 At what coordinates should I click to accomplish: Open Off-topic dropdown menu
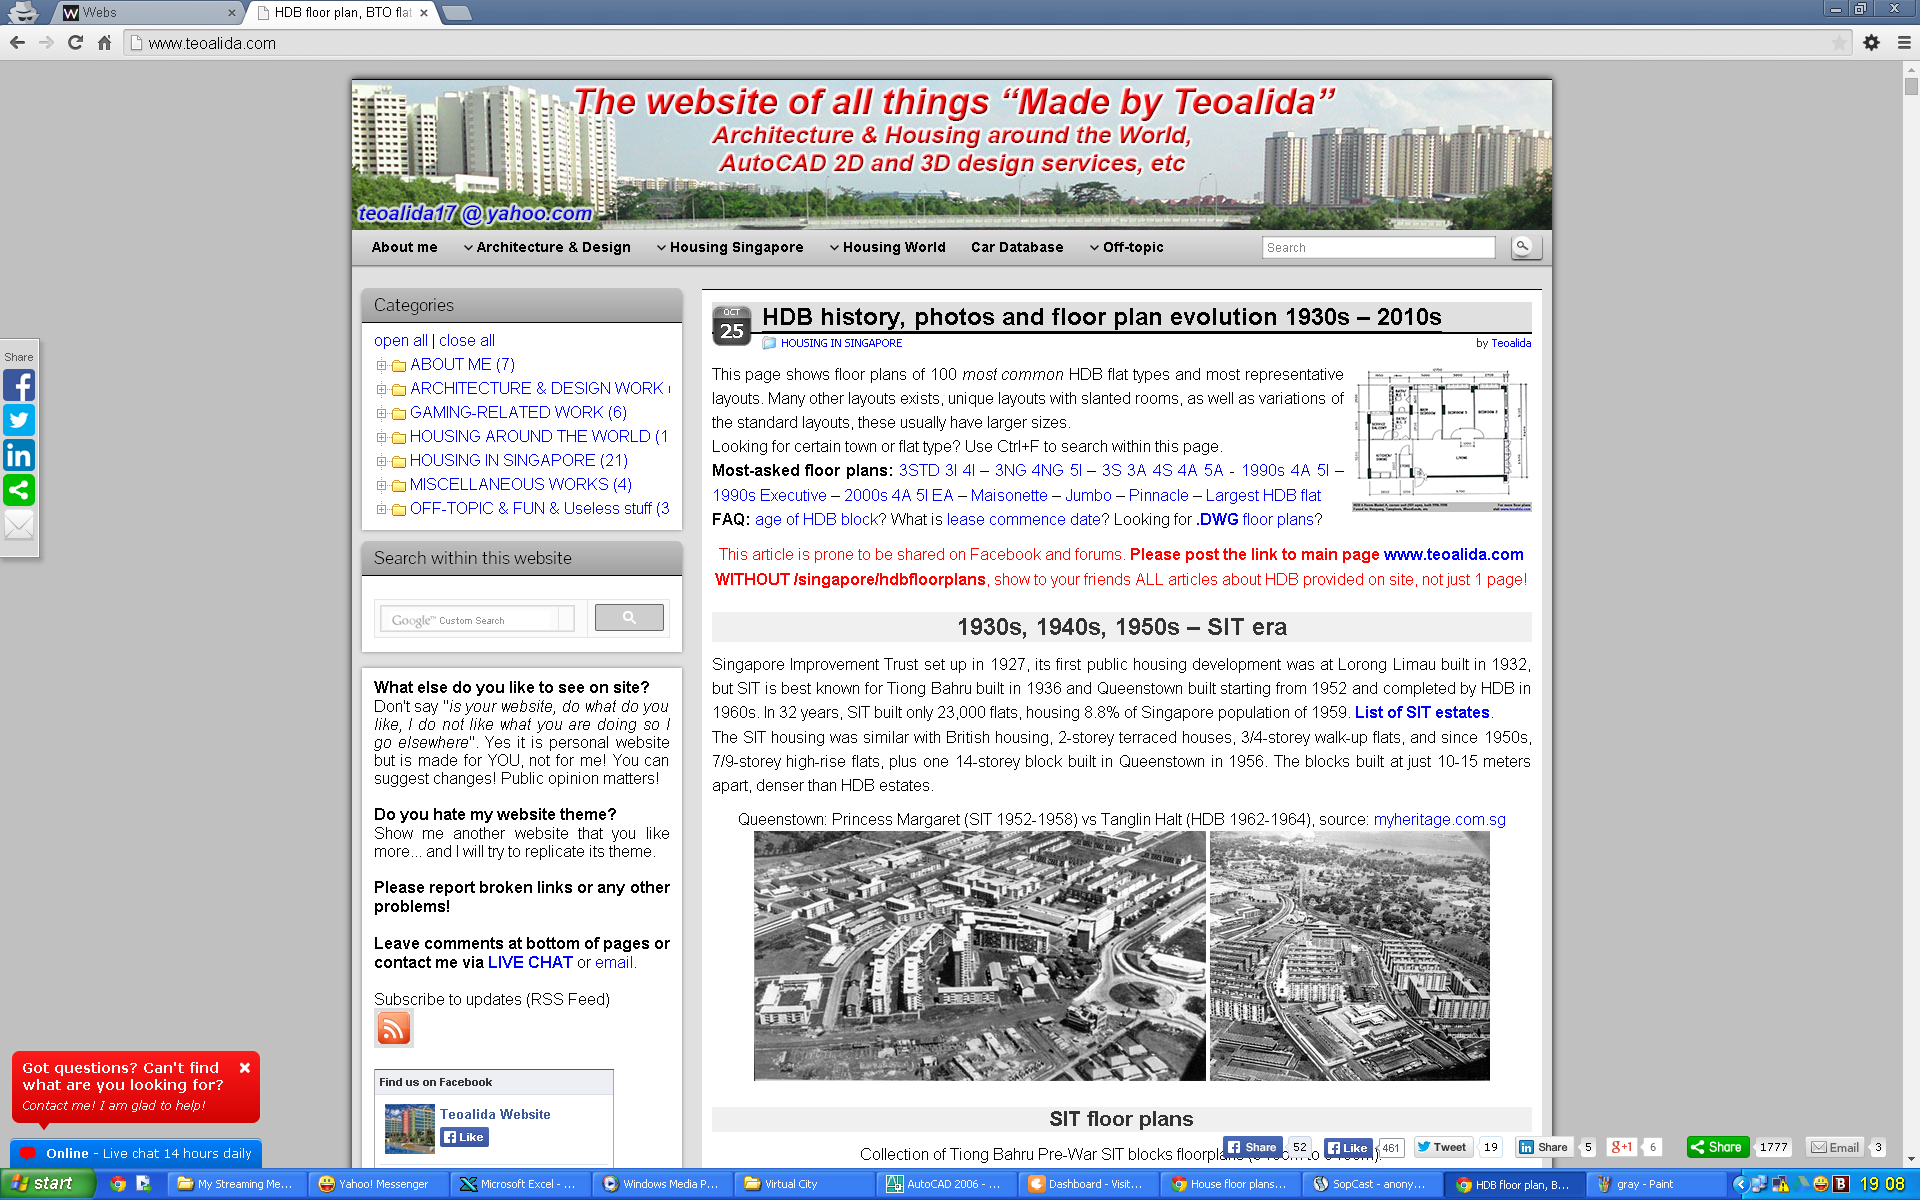(x=1127, y=247)
